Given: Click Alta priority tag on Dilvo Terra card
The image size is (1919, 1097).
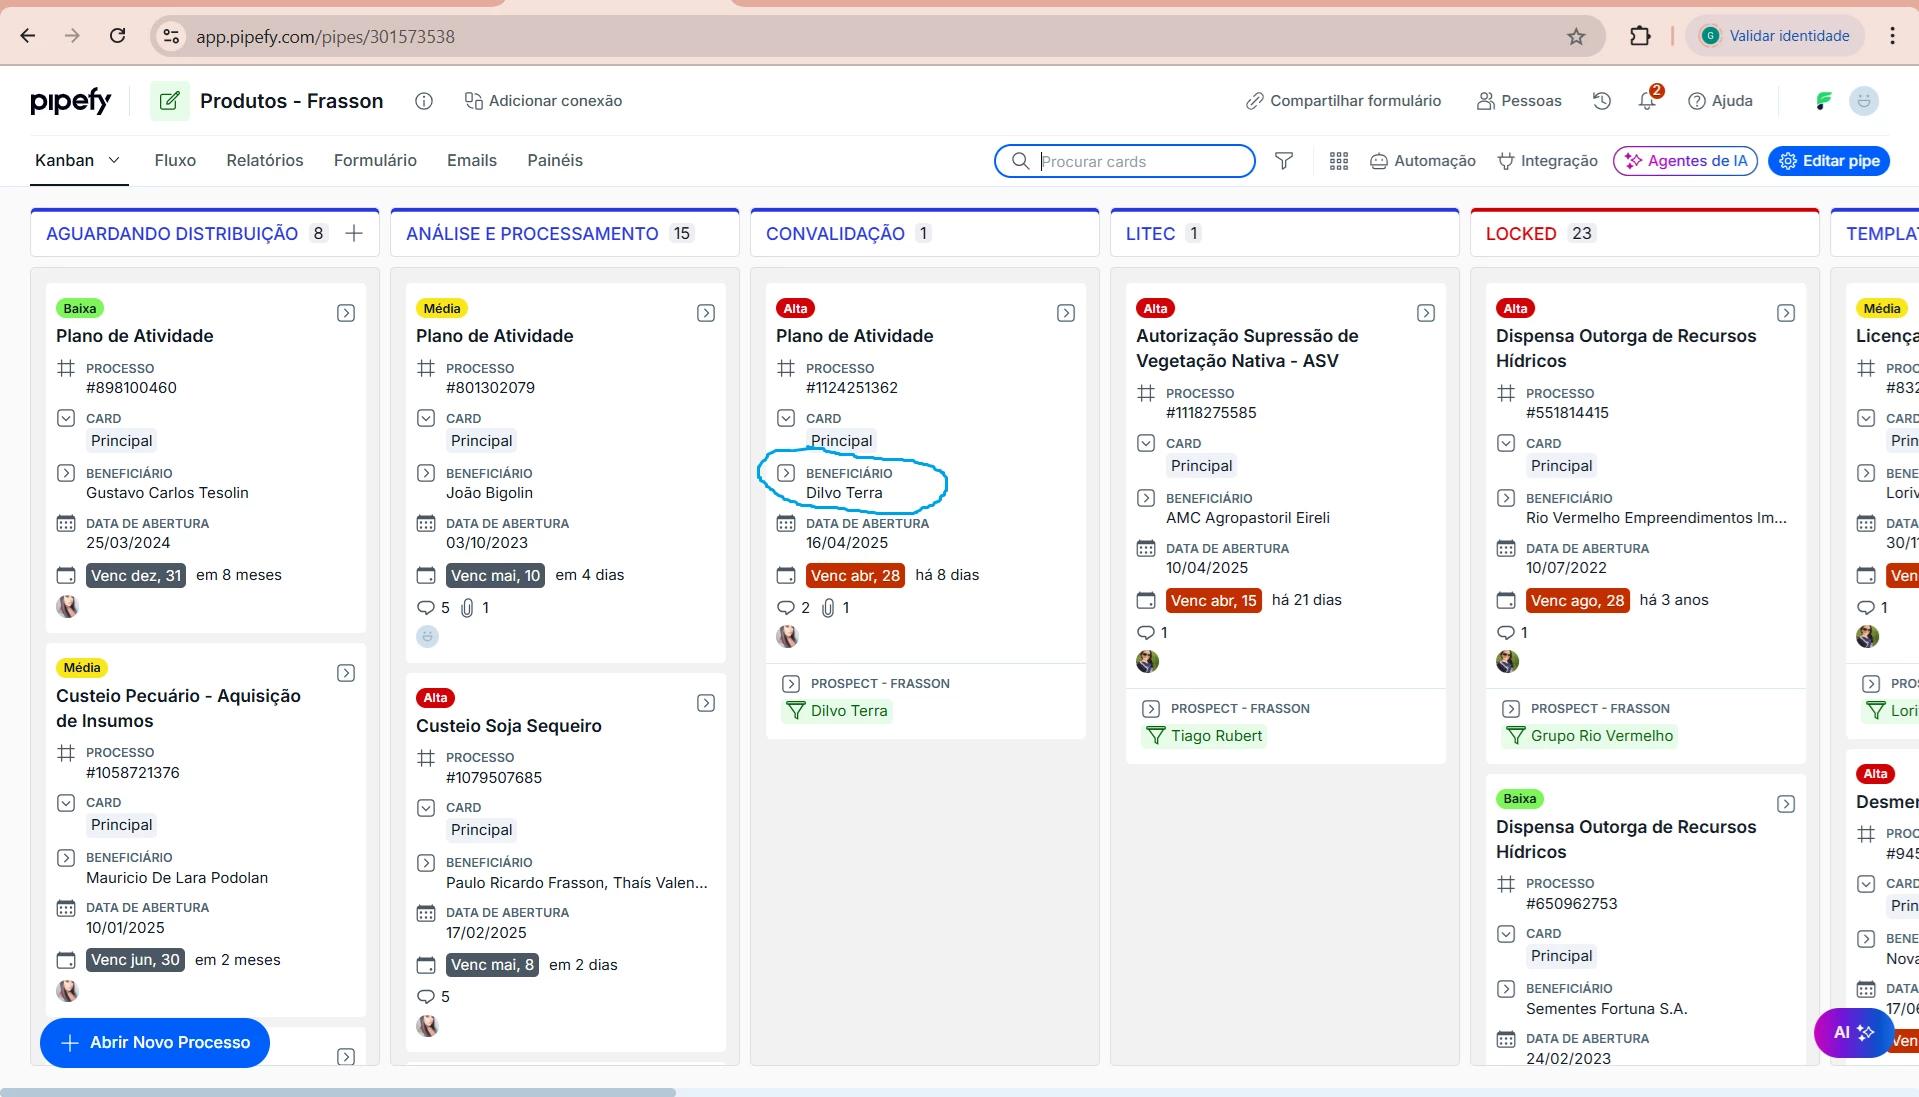Looking at the screenshot, I should coord(796,309).
